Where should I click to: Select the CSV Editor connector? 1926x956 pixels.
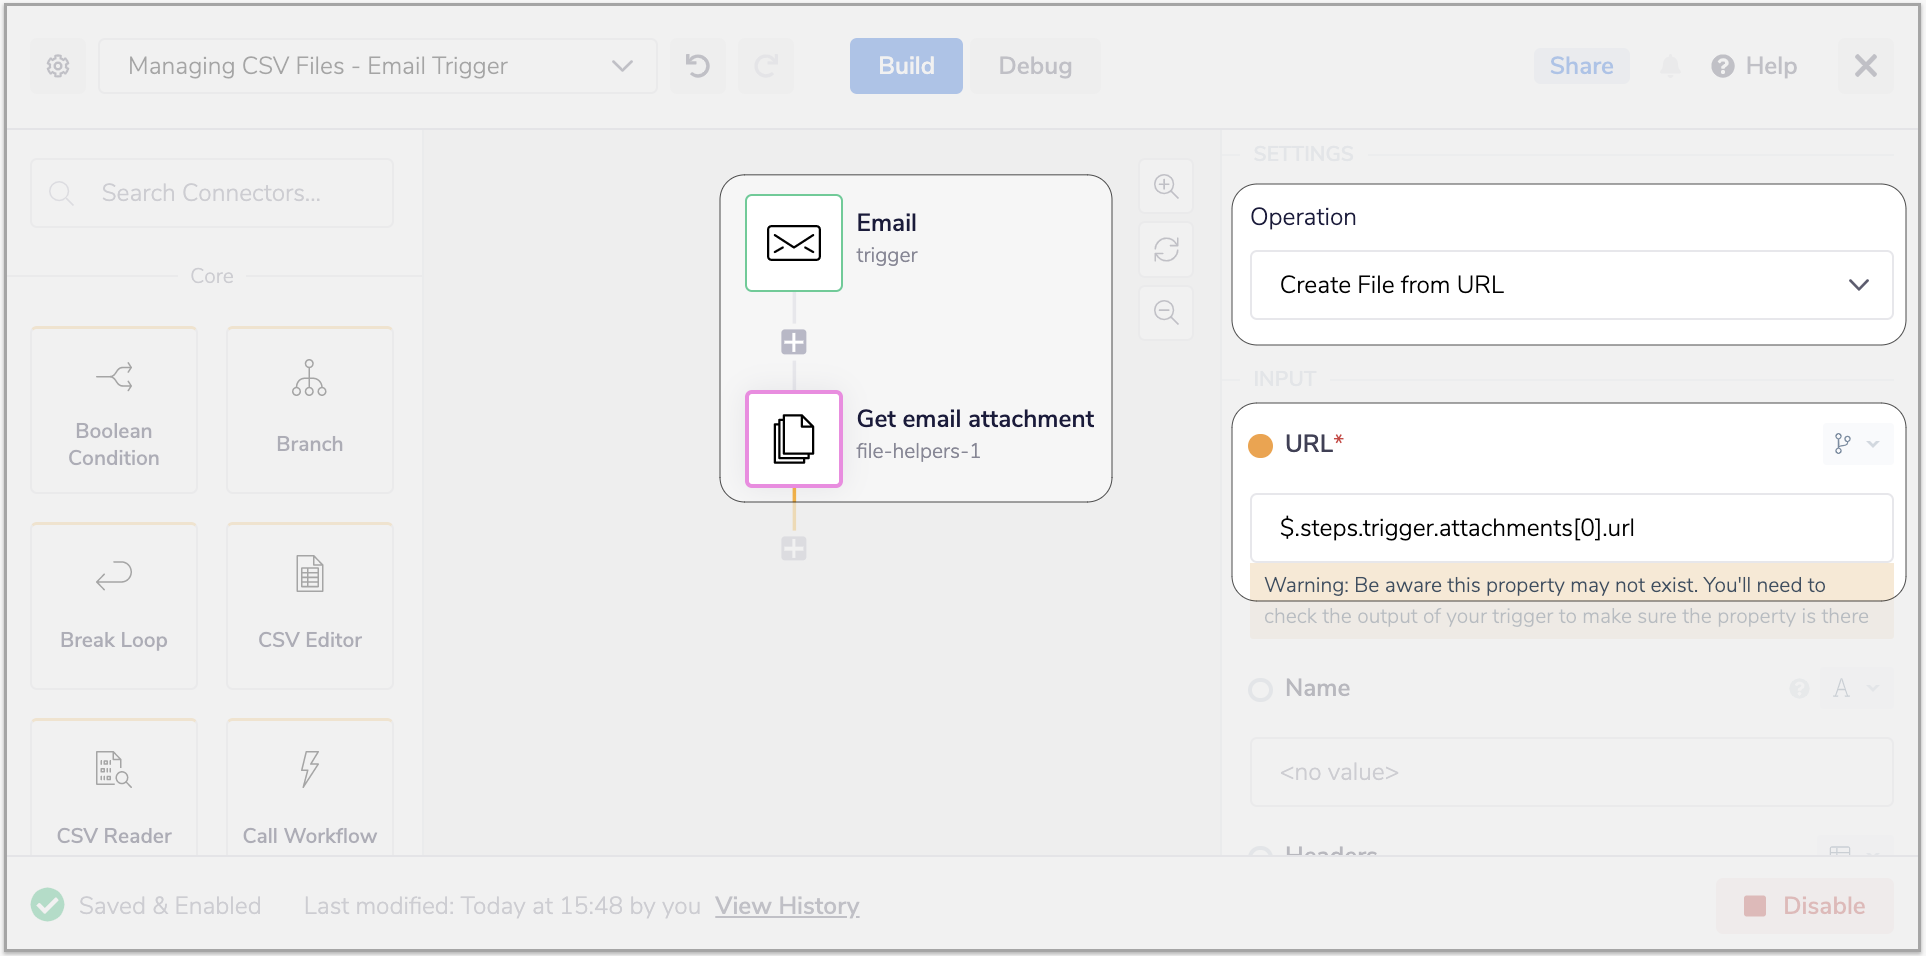coord(309,605)
